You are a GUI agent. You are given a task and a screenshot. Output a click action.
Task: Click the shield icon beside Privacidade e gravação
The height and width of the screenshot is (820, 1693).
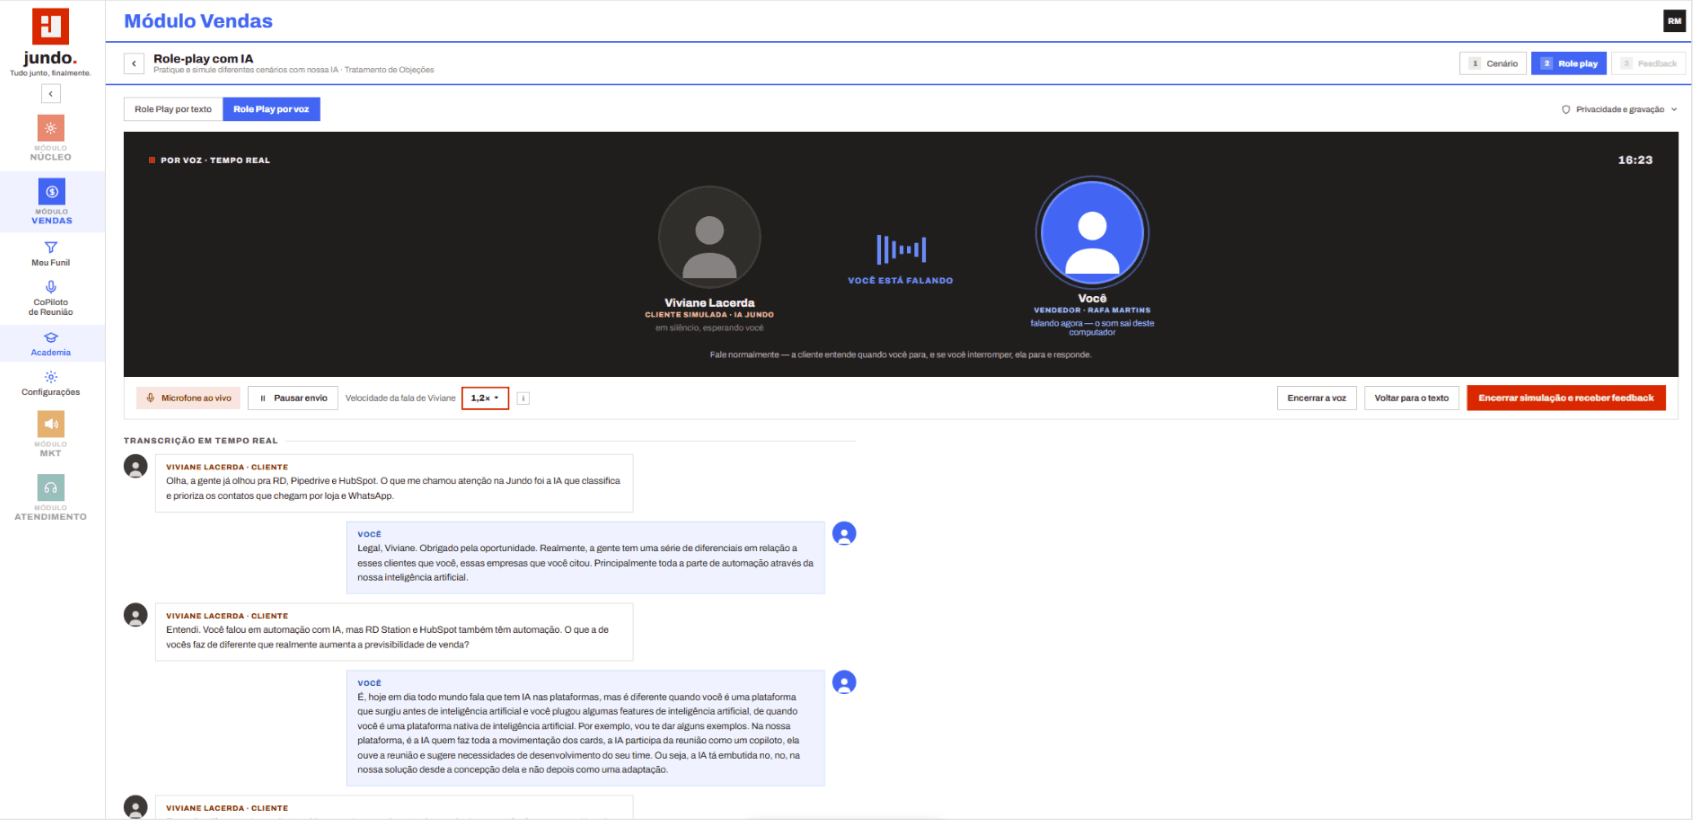pyautogui.click(x=1566, y=110)
